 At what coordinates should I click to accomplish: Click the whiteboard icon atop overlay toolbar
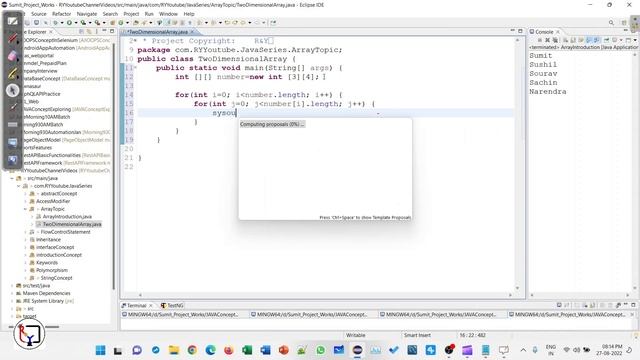12,21
